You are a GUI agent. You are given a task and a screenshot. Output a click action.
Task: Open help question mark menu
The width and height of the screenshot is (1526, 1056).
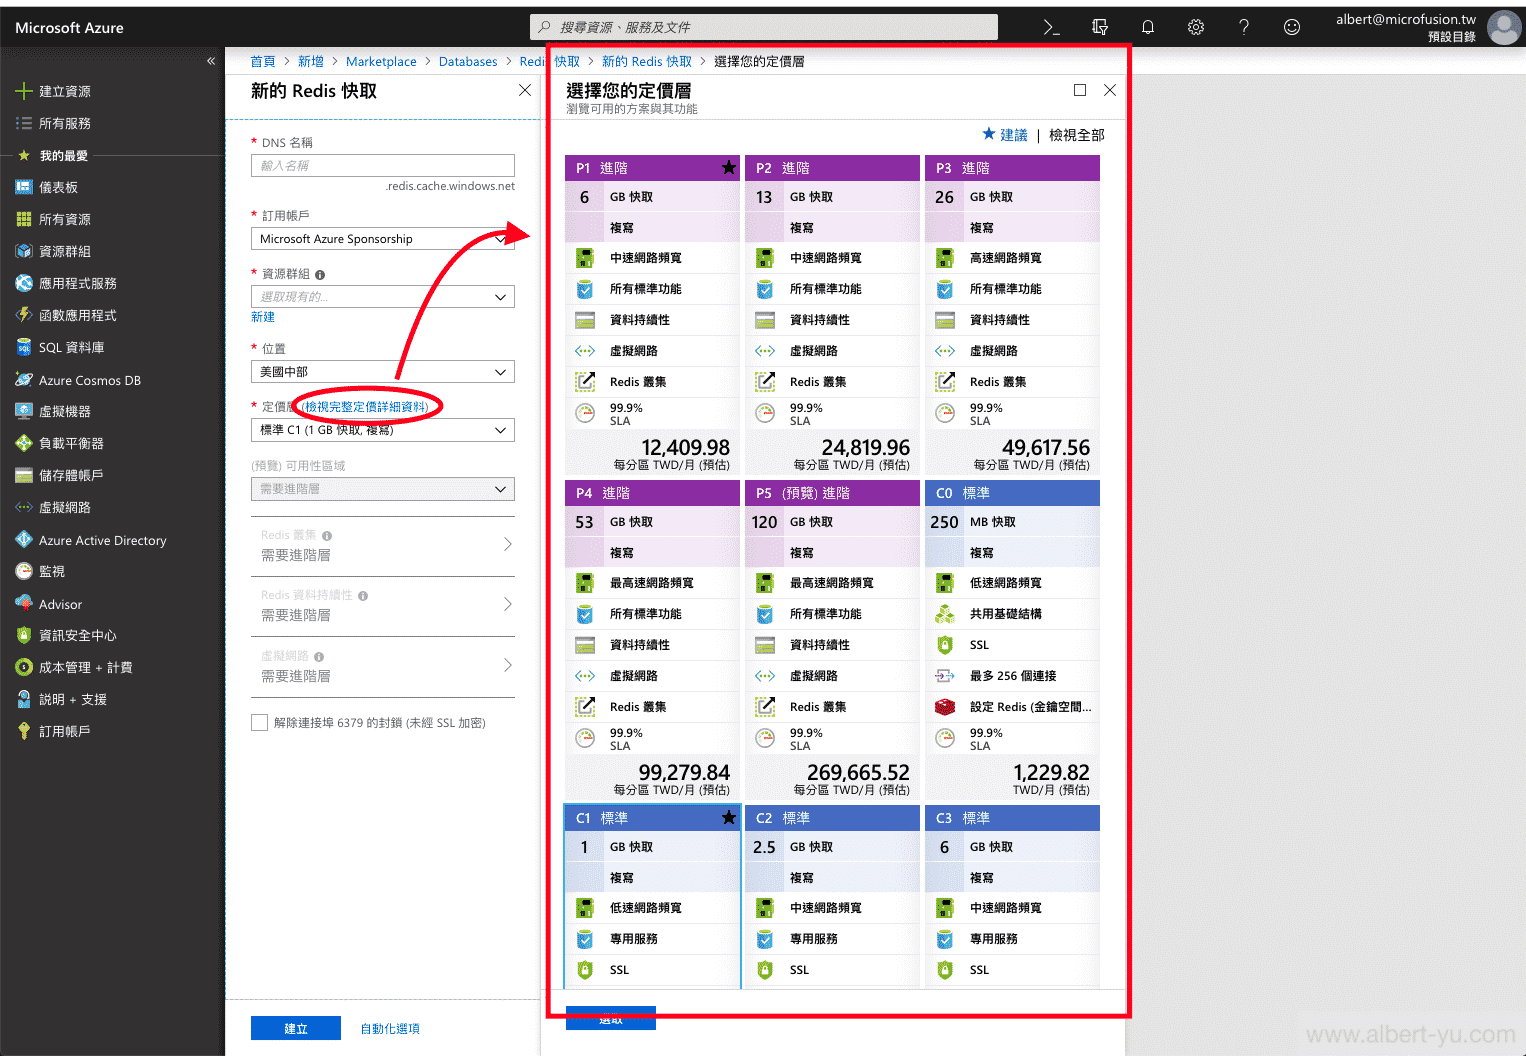[1244, 27]
